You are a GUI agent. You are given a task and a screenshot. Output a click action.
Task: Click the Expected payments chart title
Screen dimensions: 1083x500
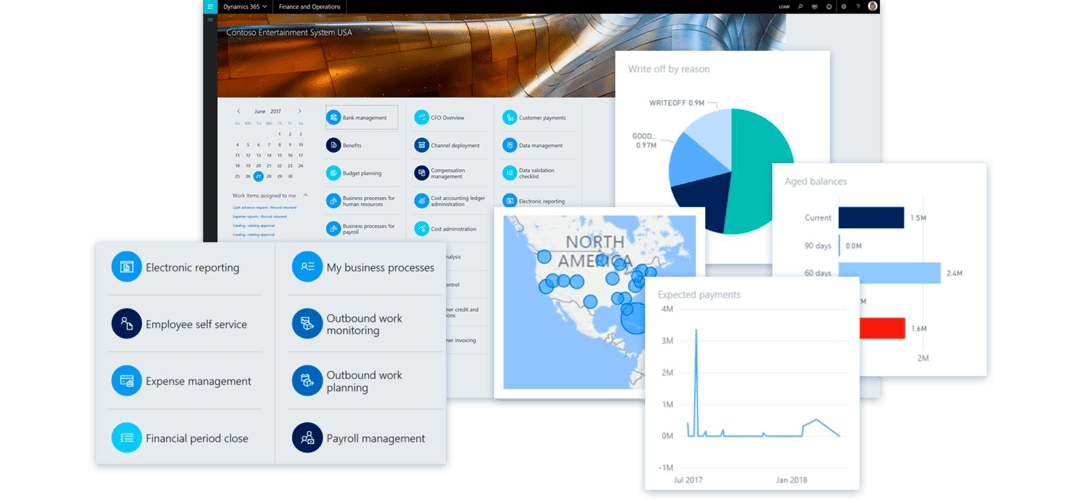click(699, 295)
